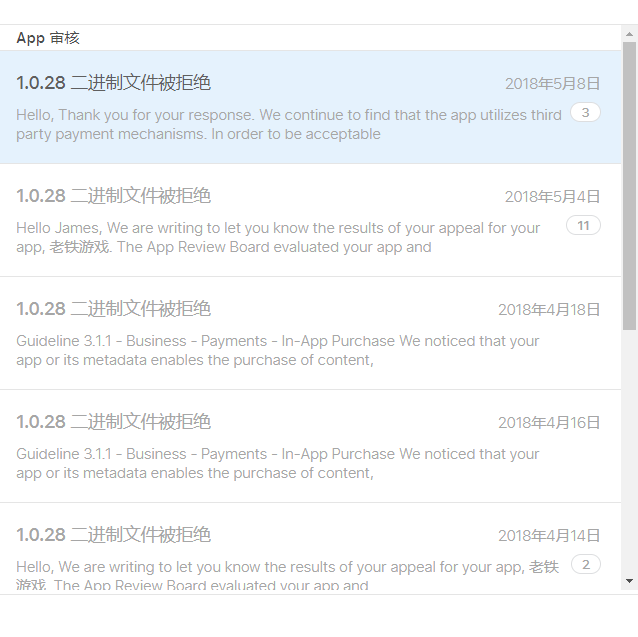Click the scrollbar down arrow

point(629,581)
